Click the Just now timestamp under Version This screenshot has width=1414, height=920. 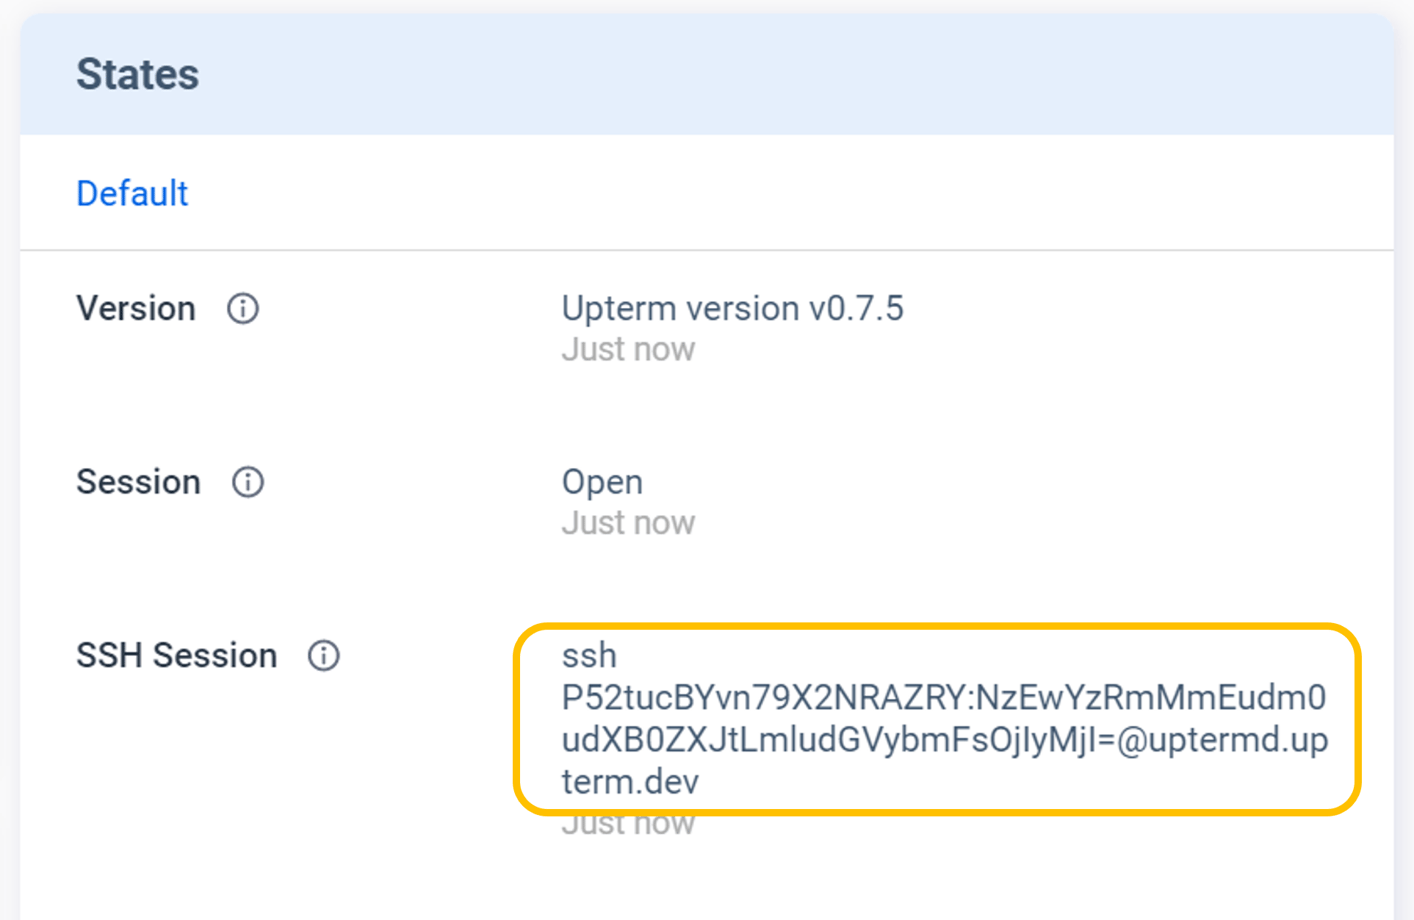[x=628, y=350]
